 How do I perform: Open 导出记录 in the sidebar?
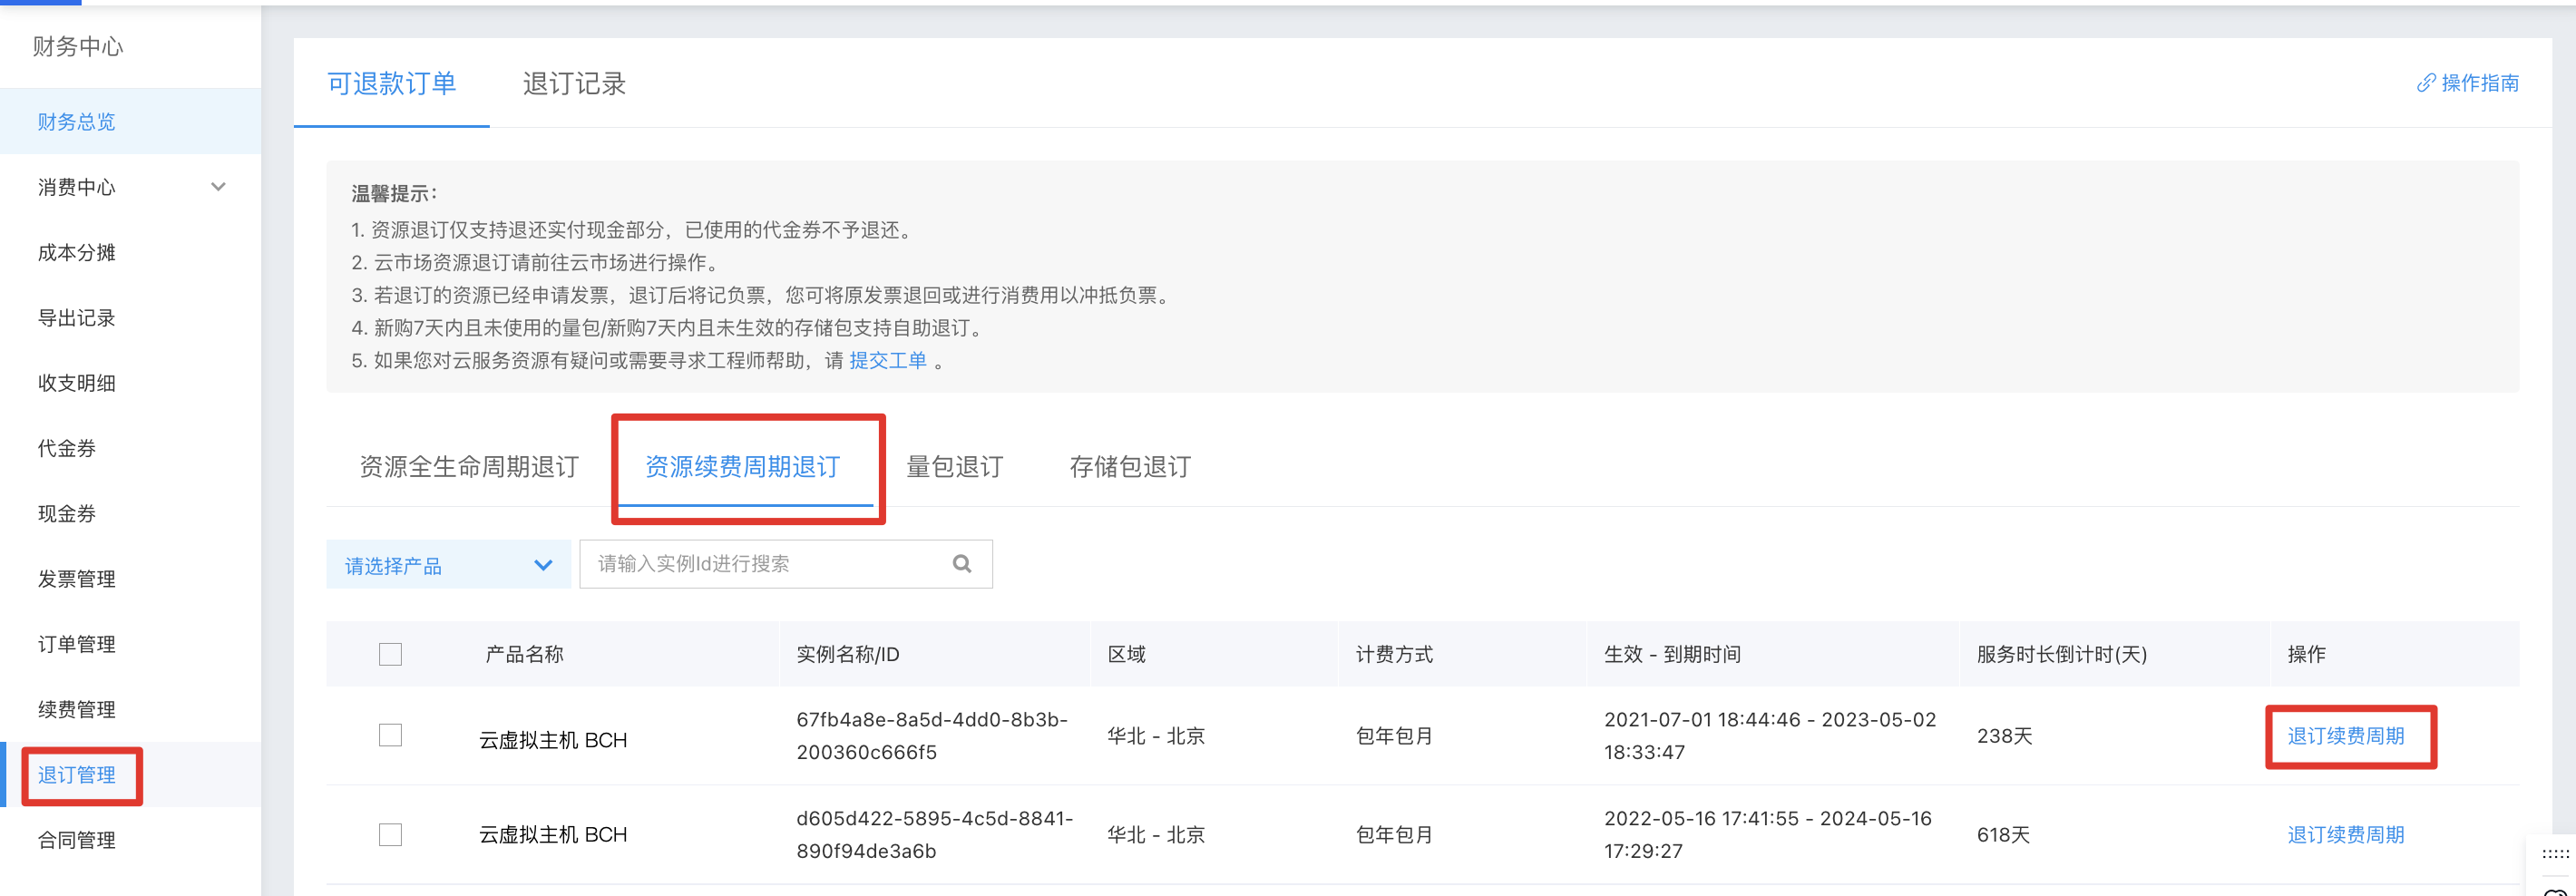pos(77,318)
